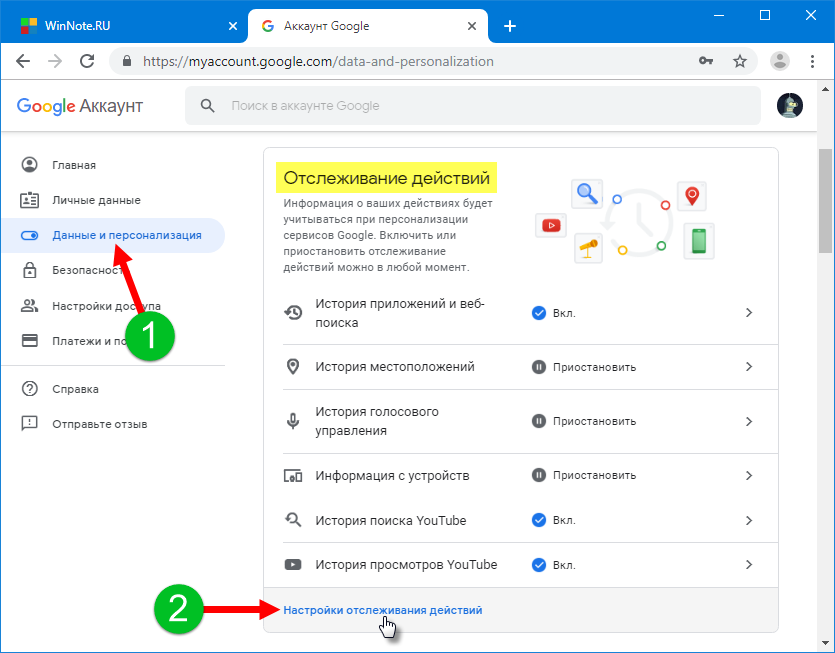Click Личные данные ID card icon
Viewport: 835px width, 653px height.
(x=29, y=200)
